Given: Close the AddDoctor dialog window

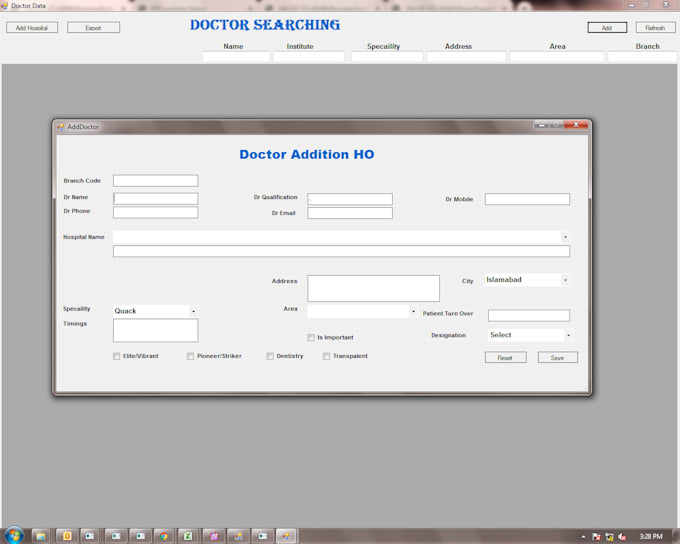Looking at the screenshot, I should [576, 125].
